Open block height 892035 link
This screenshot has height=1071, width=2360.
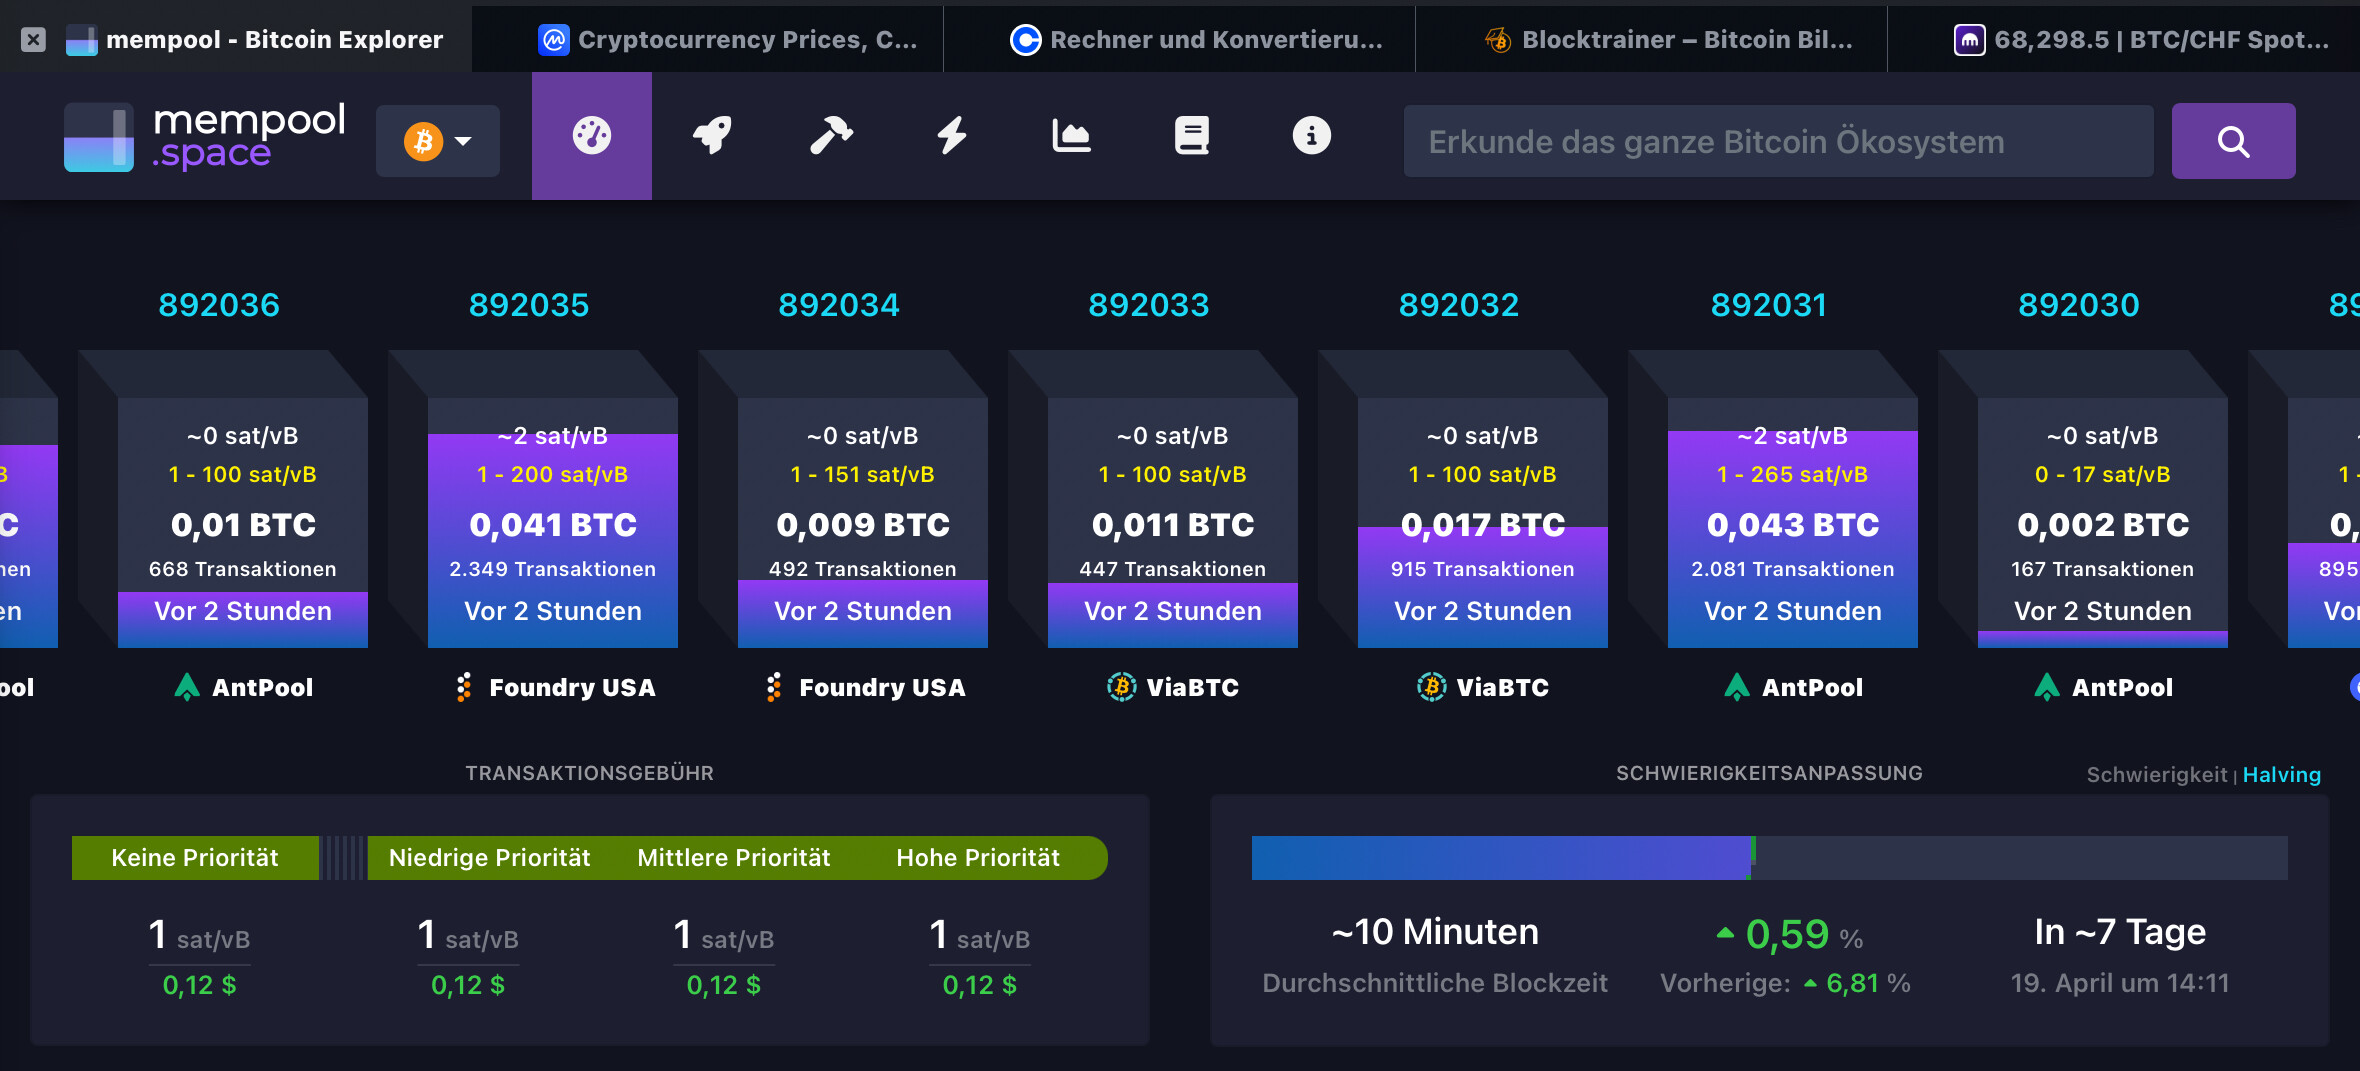pyautogui.click(x=529, y=305)
